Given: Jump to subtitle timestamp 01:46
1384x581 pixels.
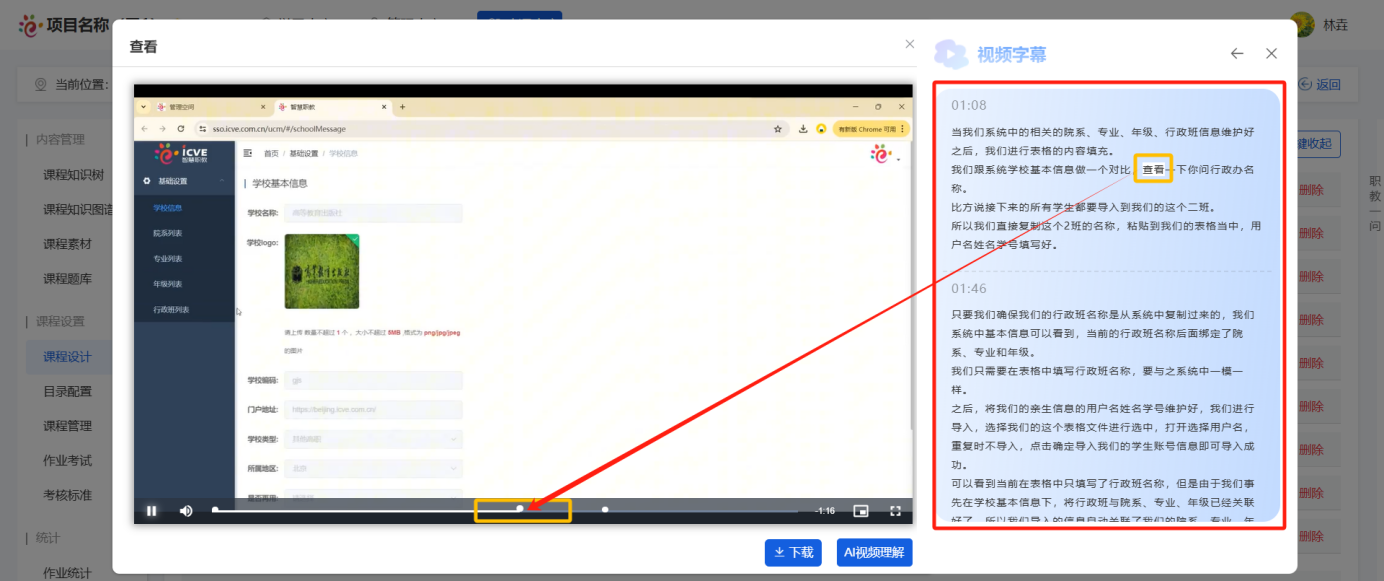Looking at the screenshot, I should pos(969,289).
